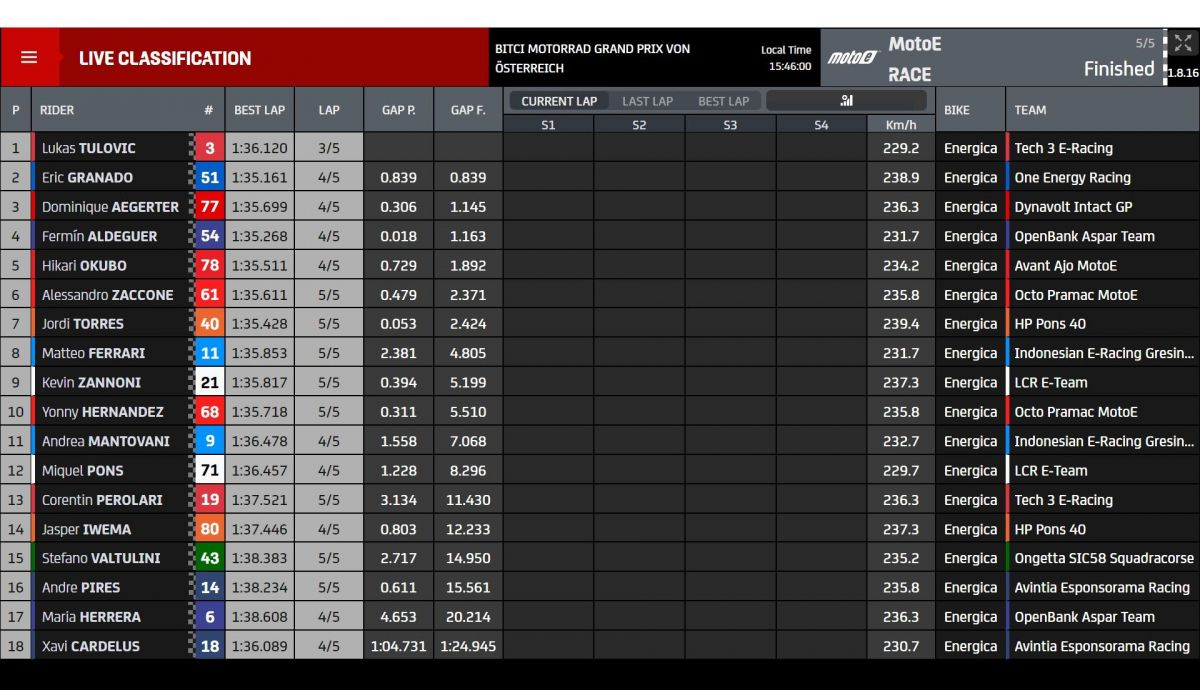Click team Tech 3 E-Racing for Tulovic
The width and height of the screenshot is (1200, 690).
1063,148
